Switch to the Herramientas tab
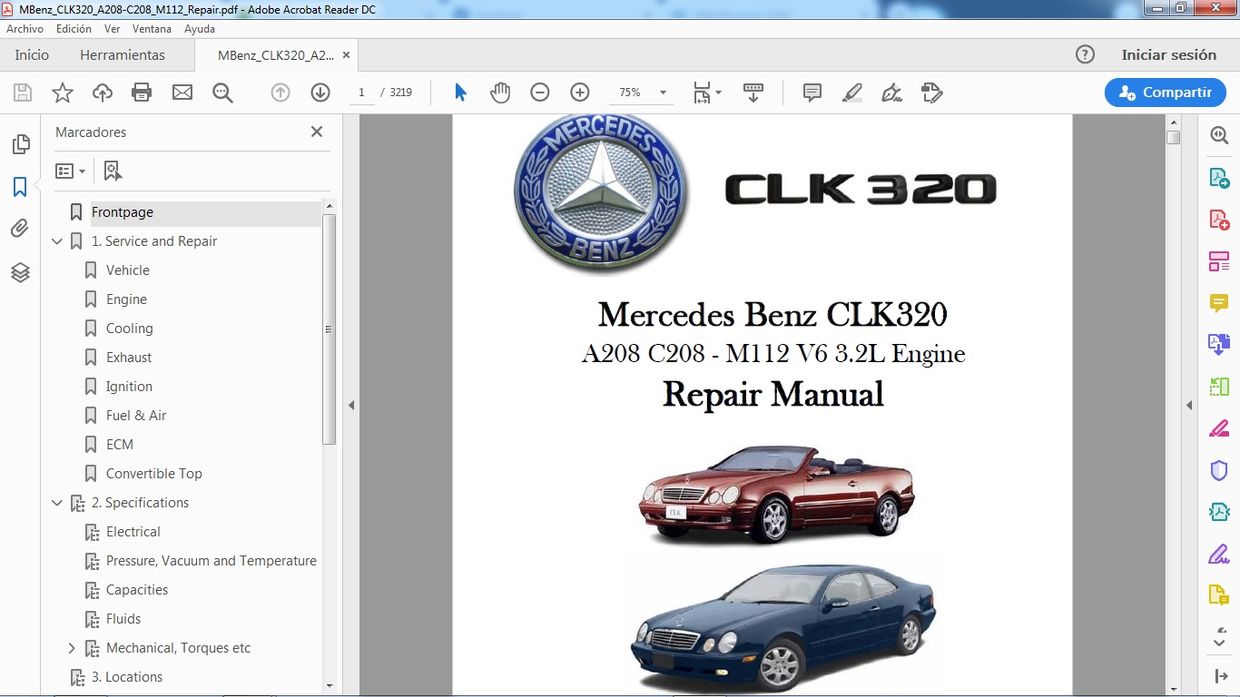Image resolution: width=1240 pixels, height=697 pixels. point(122,55)
